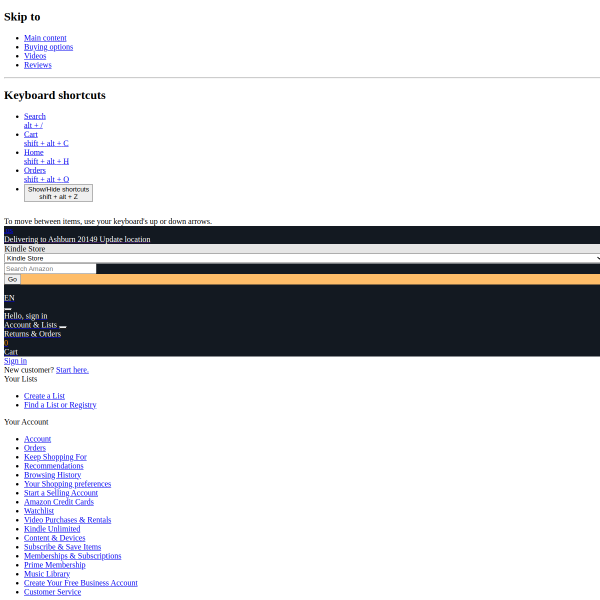Open the Kindle Store category dropdown
Viewport: 600px width, 600px height.
point(302,258)
